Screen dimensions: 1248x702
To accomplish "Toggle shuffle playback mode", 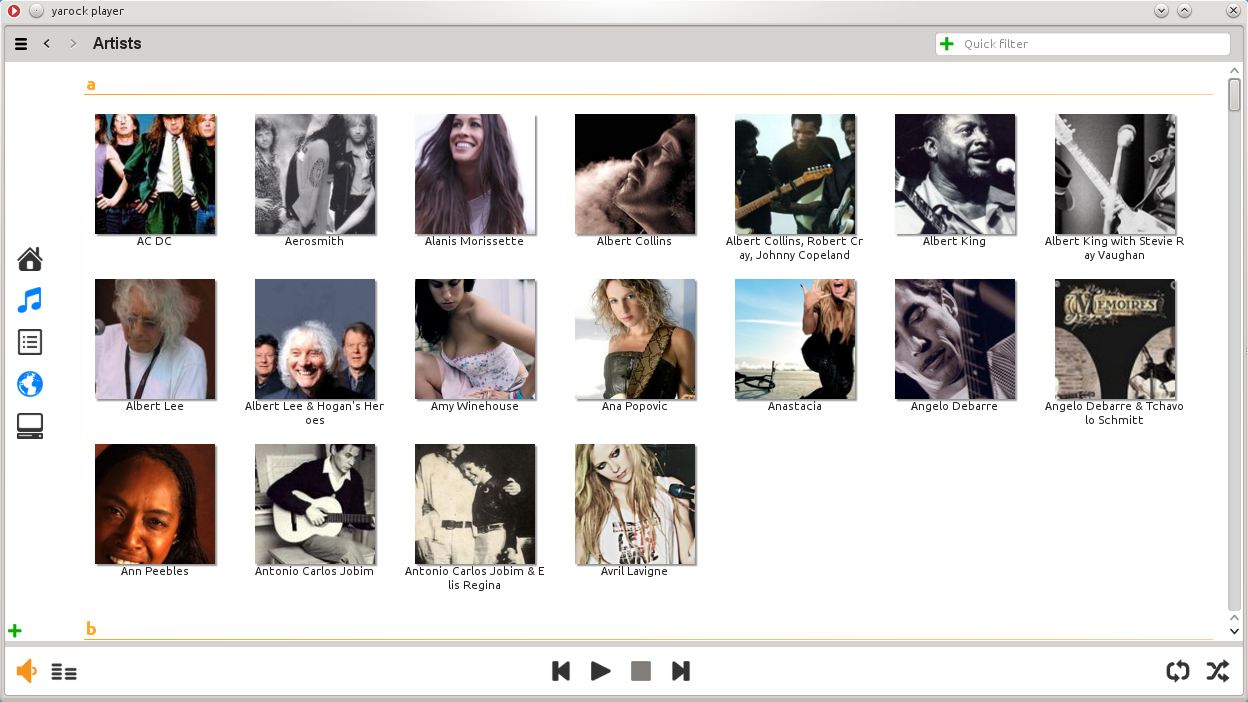I will click(1217, 671).
